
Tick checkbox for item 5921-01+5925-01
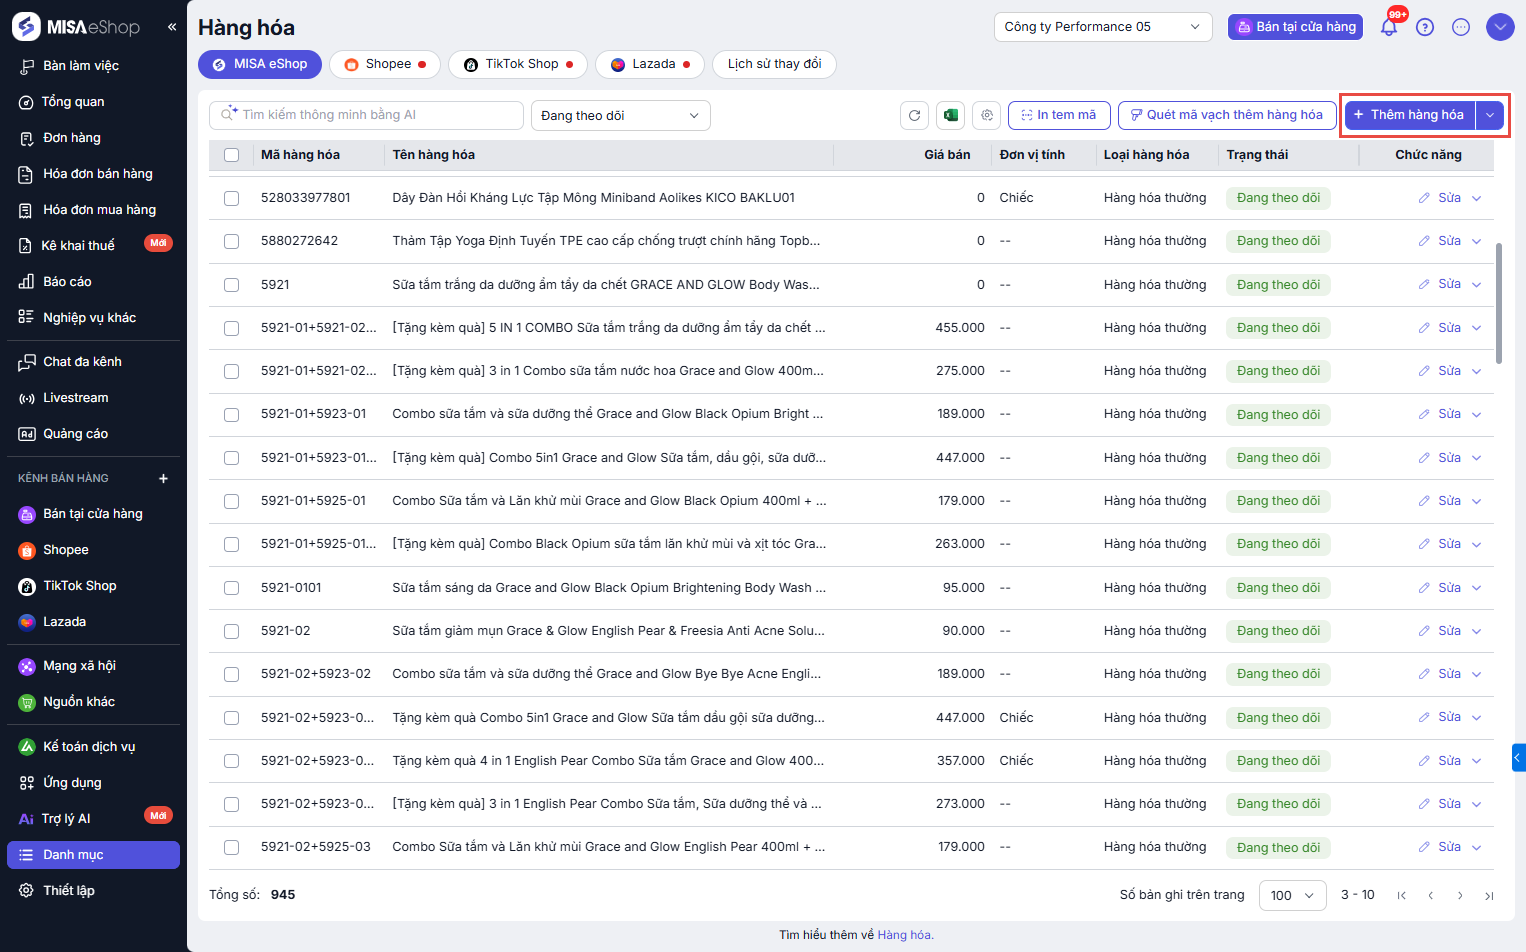pyautogui.click(x=232, y=501)
